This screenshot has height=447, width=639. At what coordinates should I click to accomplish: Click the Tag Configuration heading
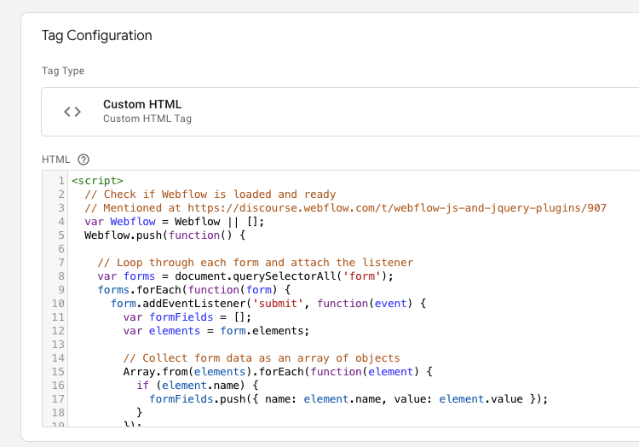tap(97, 35)
